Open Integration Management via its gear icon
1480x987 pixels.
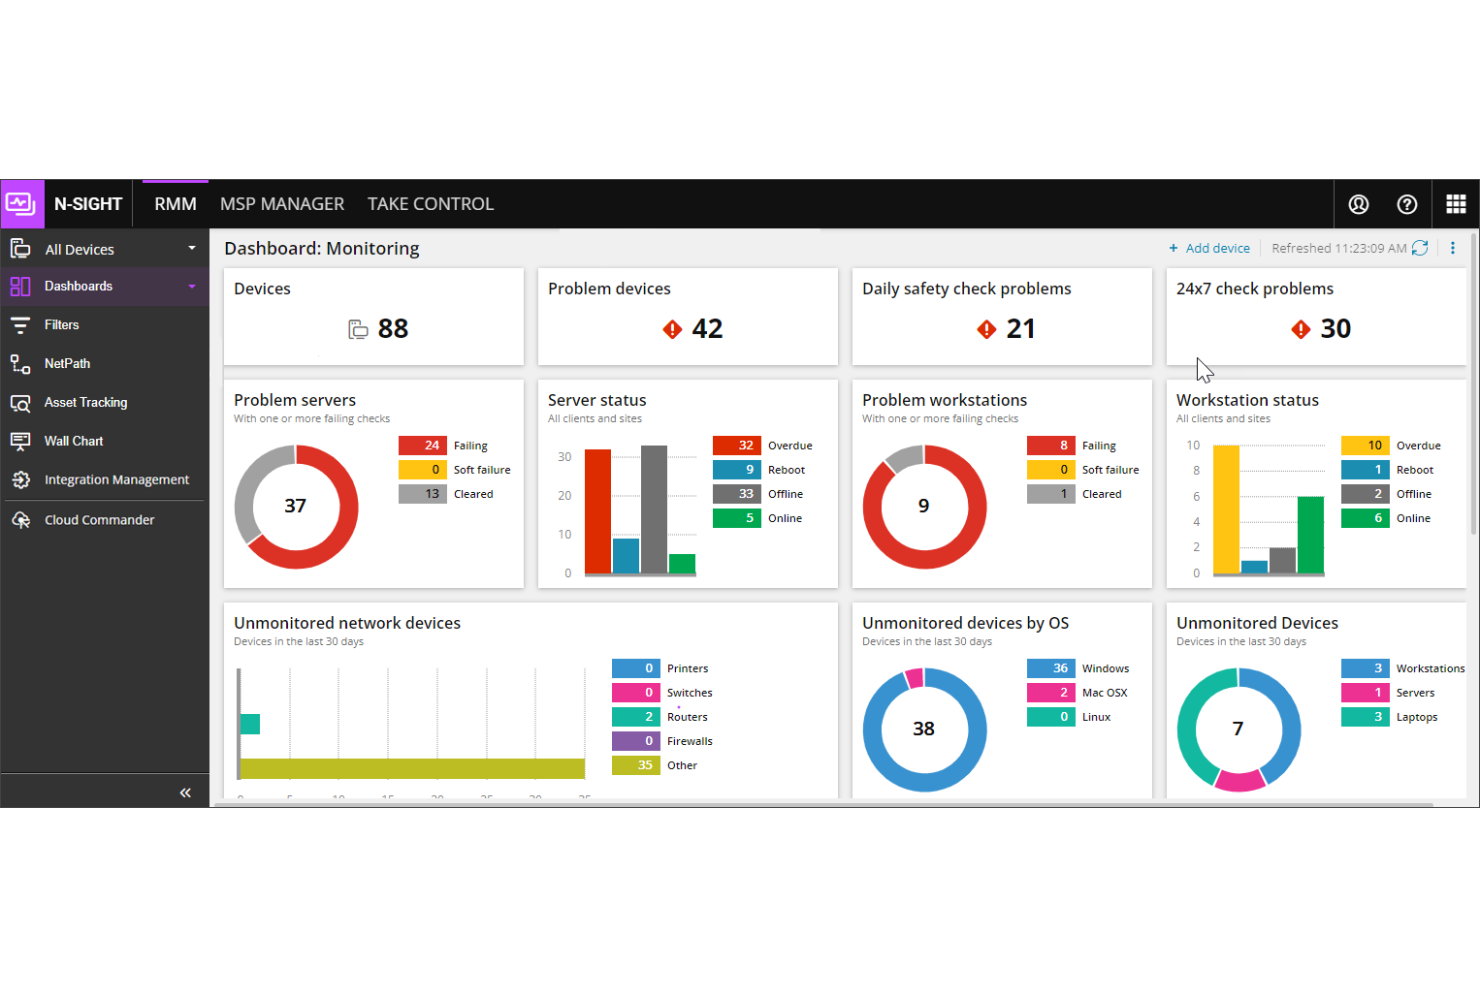[20, 479]
